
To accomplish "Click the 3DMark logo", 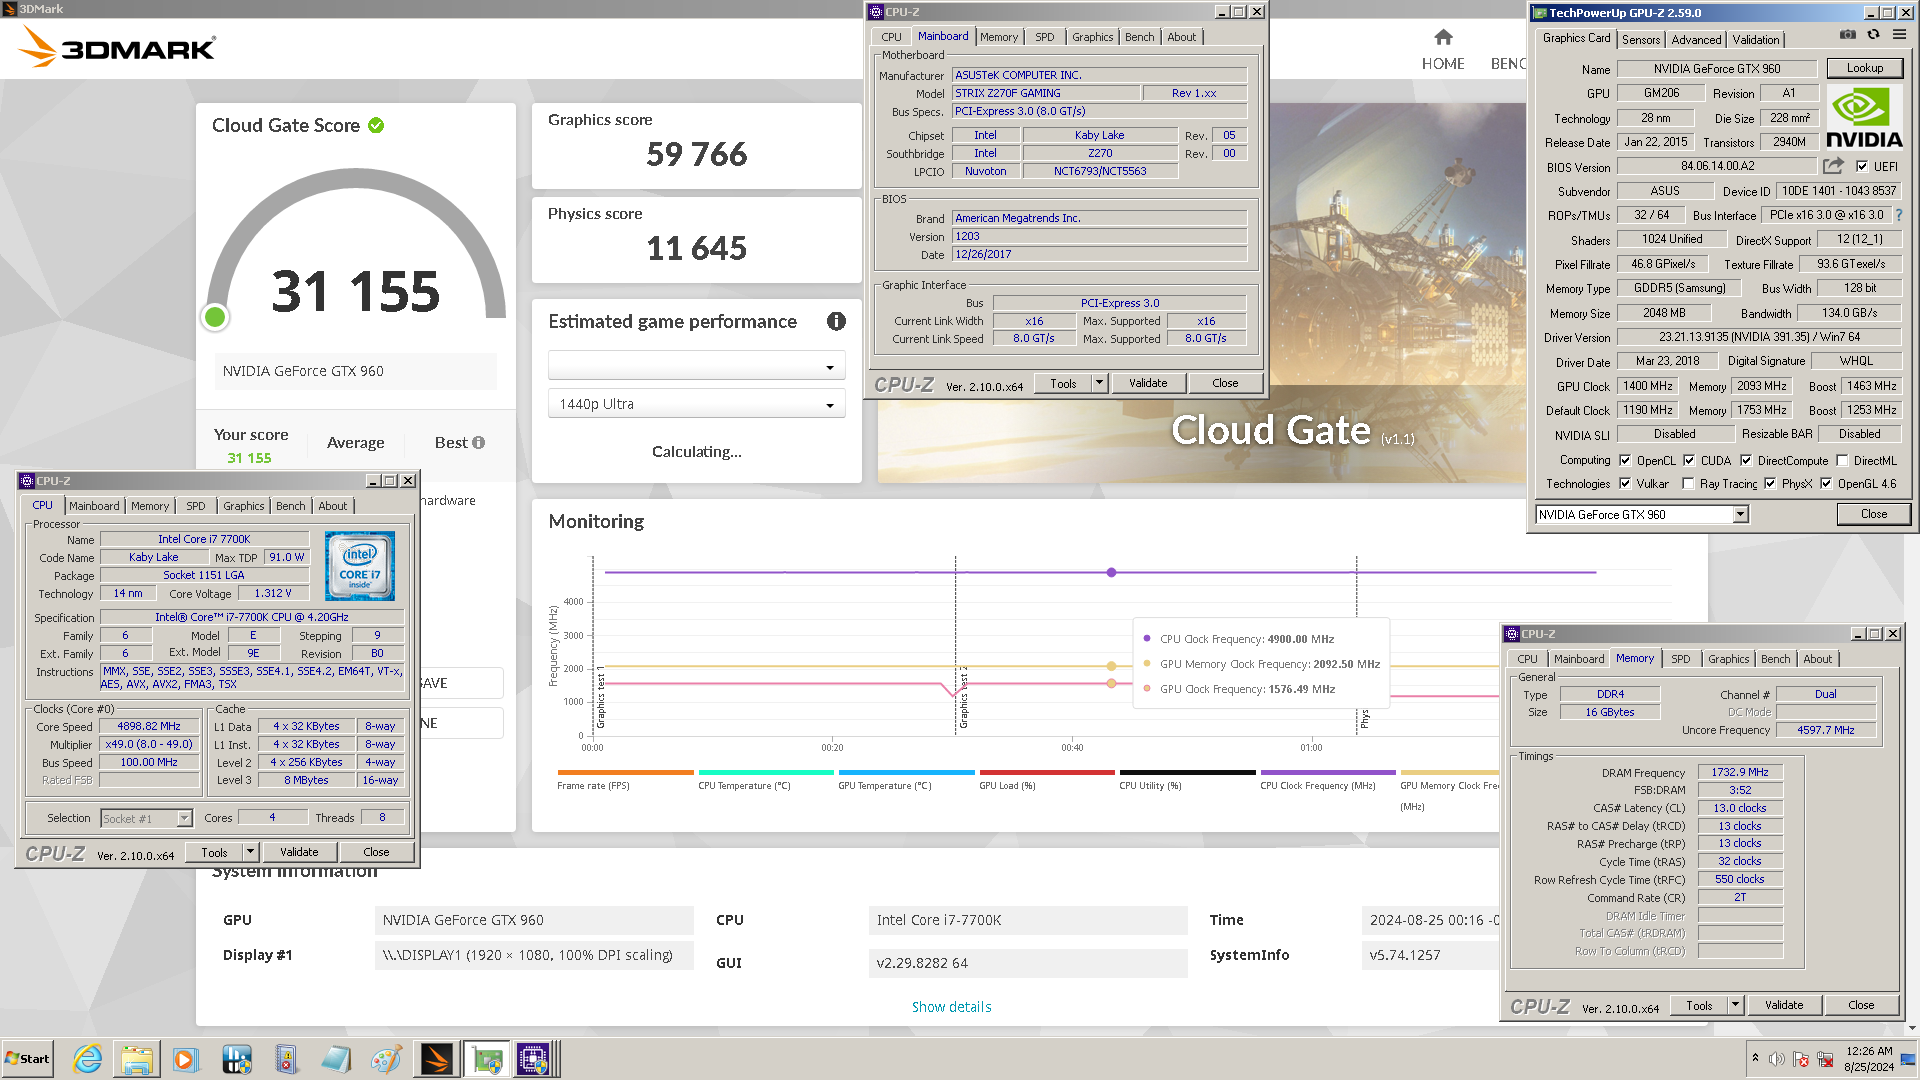I will (x=118, y=46).
